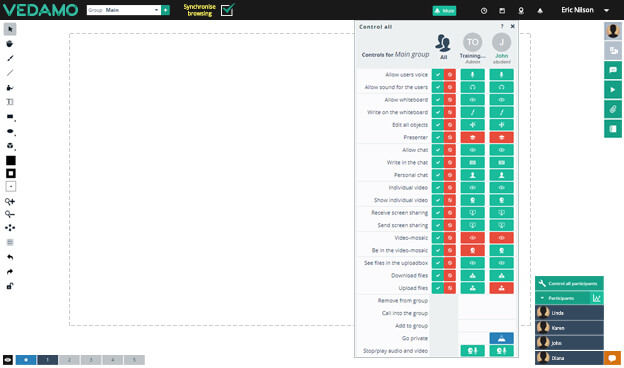This screenshot has height=368, width=624.
Task: Toggle the Synchronise browsing checkbox
Action: [227, 10]
